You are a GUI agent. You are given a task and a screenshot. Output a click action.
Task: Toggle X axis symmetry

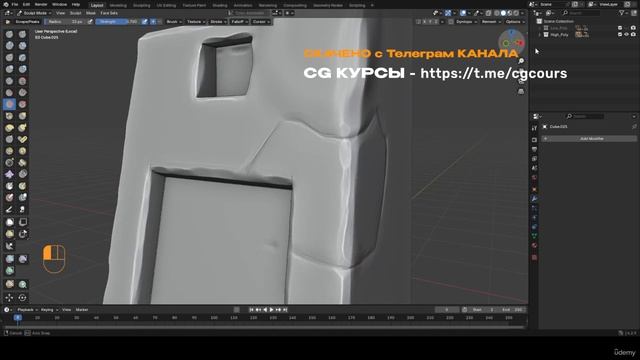pos(424,22)
